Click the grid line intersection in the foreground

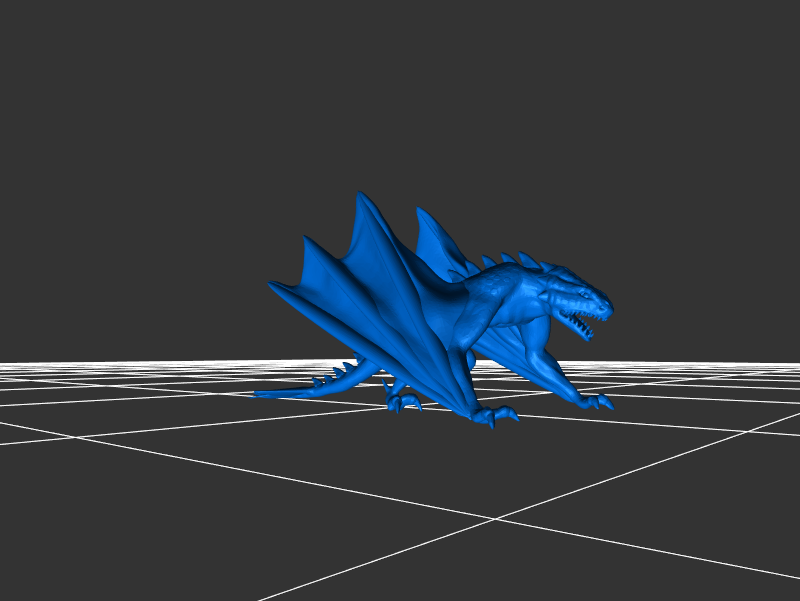(x=495, y=518)
